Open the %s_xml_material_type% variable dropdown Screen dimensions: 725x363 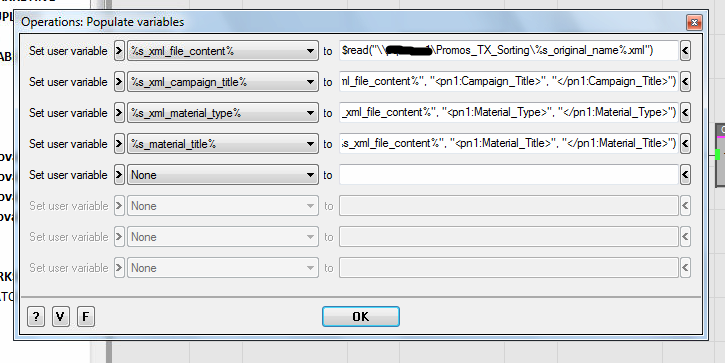tap(223, 113)
